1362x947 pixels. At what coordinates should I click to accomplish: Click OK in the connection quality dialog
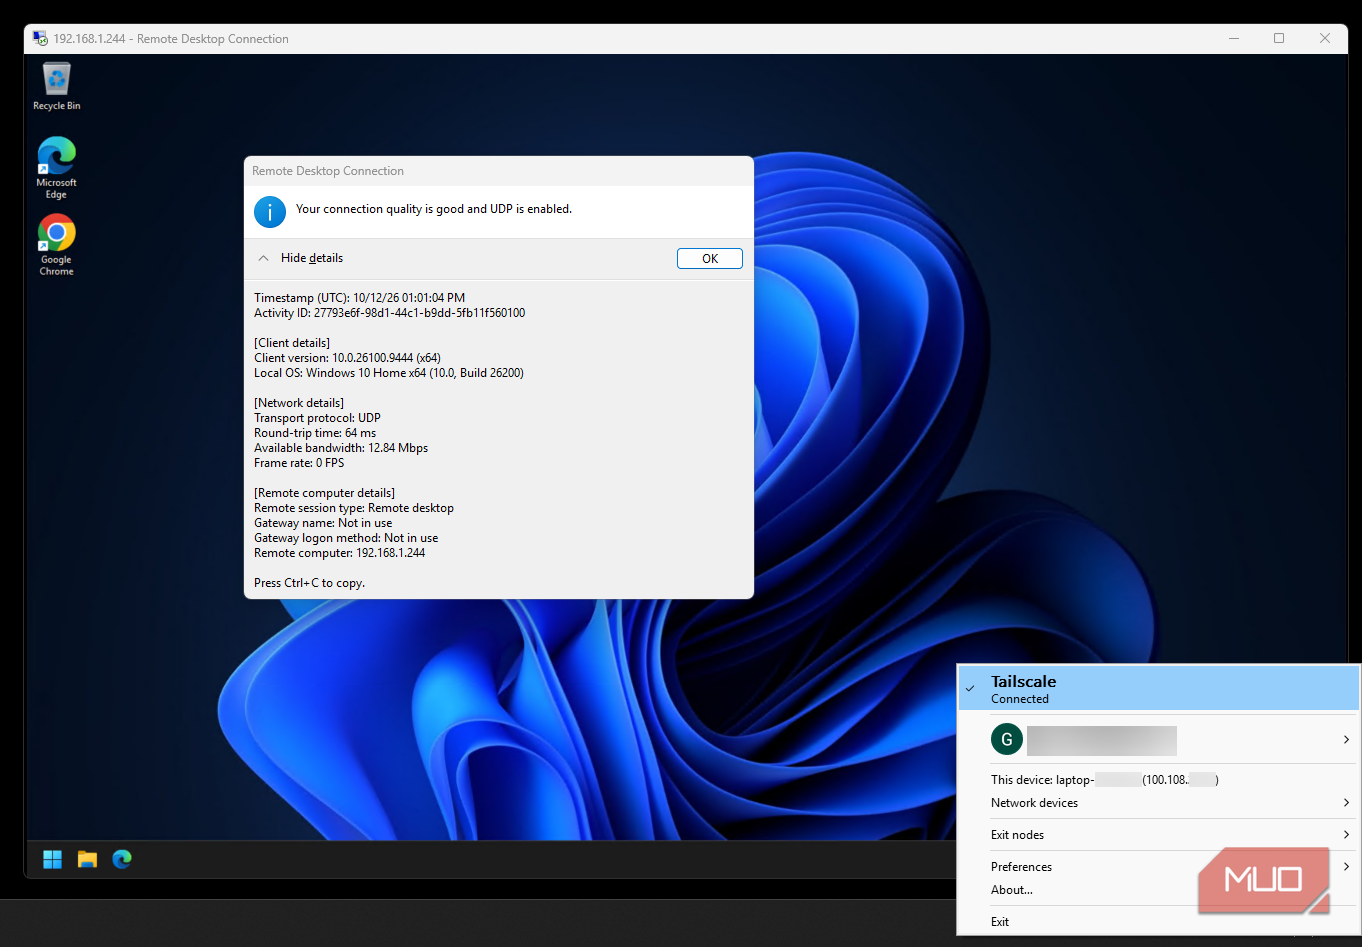pos(710,259)
